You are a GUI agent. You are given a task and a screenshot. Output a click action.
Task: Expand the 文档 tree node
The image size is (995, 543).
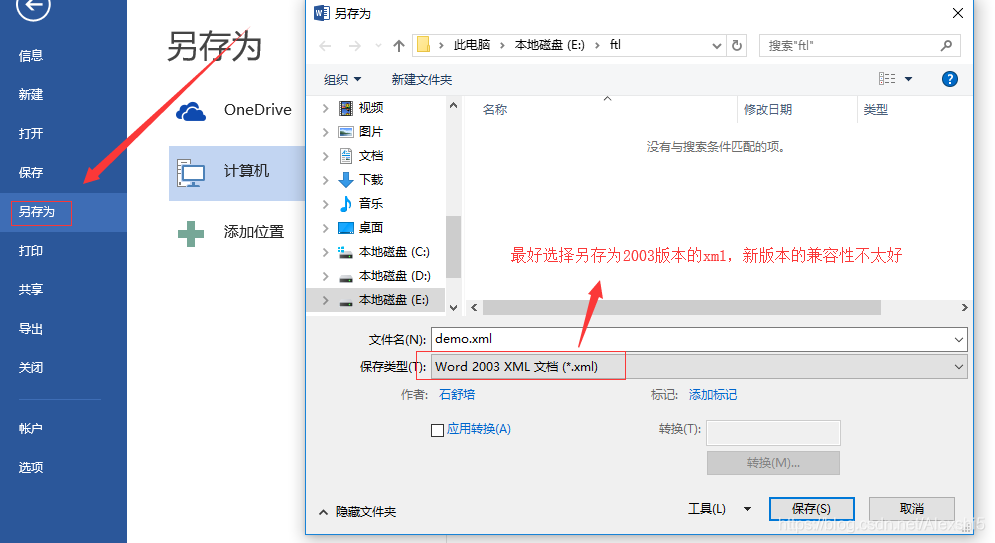[326, 156]
